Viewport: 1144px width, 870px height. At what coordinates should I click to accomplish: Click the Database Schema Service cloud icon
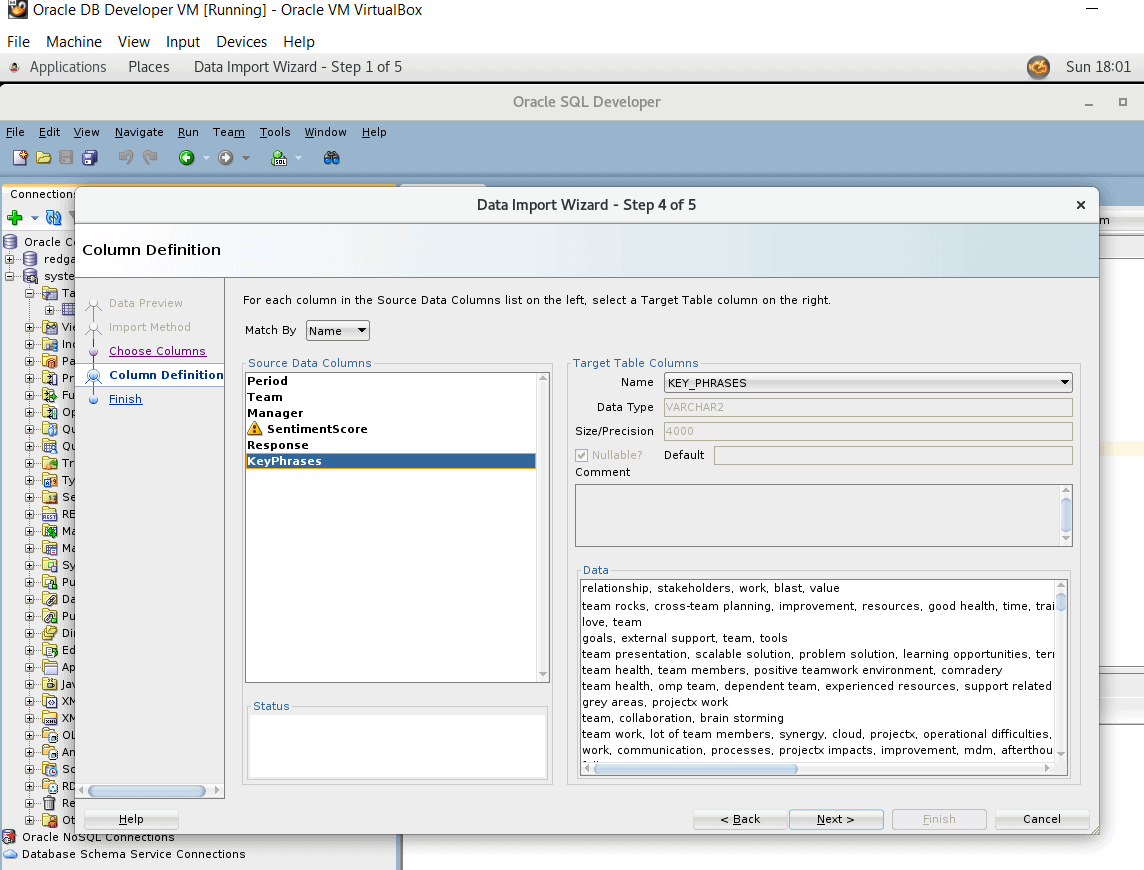pos(9,854)
